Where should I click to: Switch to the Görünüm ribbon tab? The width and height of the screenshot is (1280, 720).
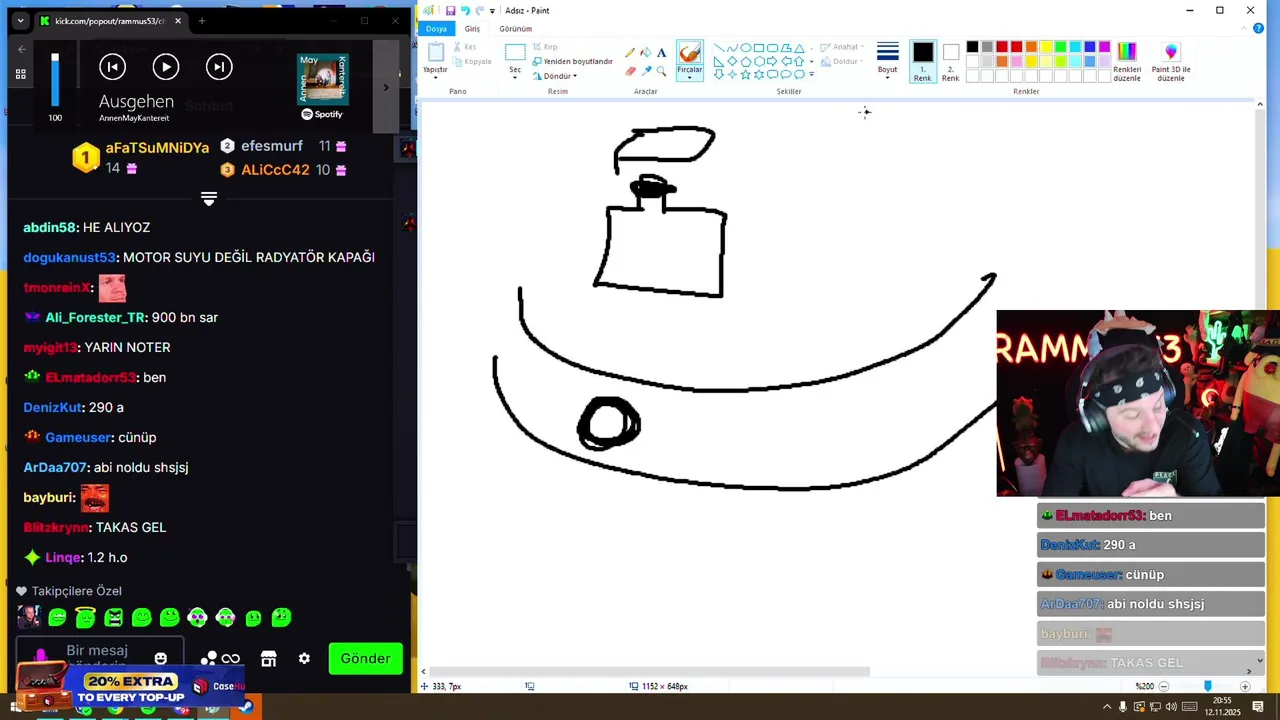pos(515,29)
